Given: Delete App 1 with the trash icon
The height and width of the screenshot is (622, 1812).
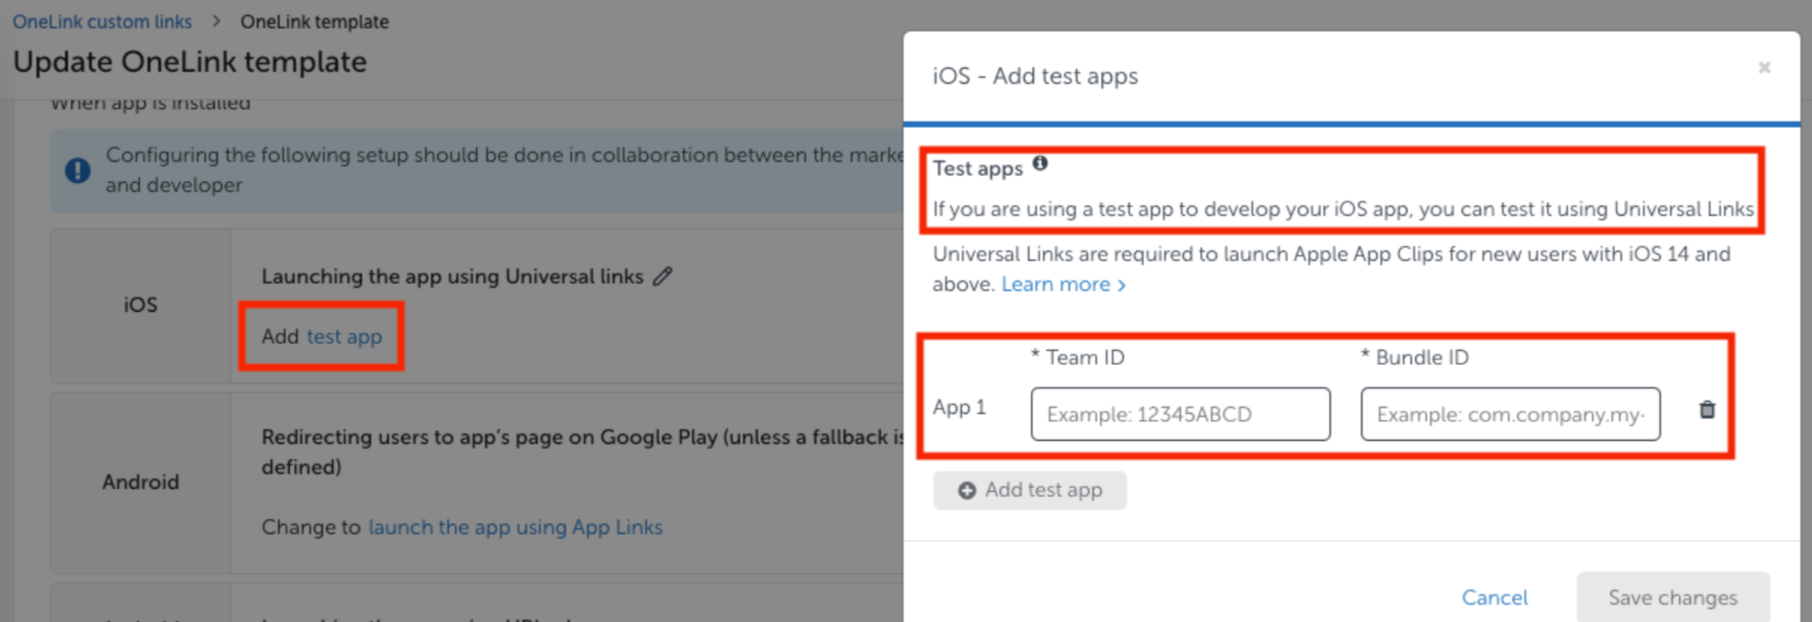Looking at the screenshot, I should pos(1707,410).
